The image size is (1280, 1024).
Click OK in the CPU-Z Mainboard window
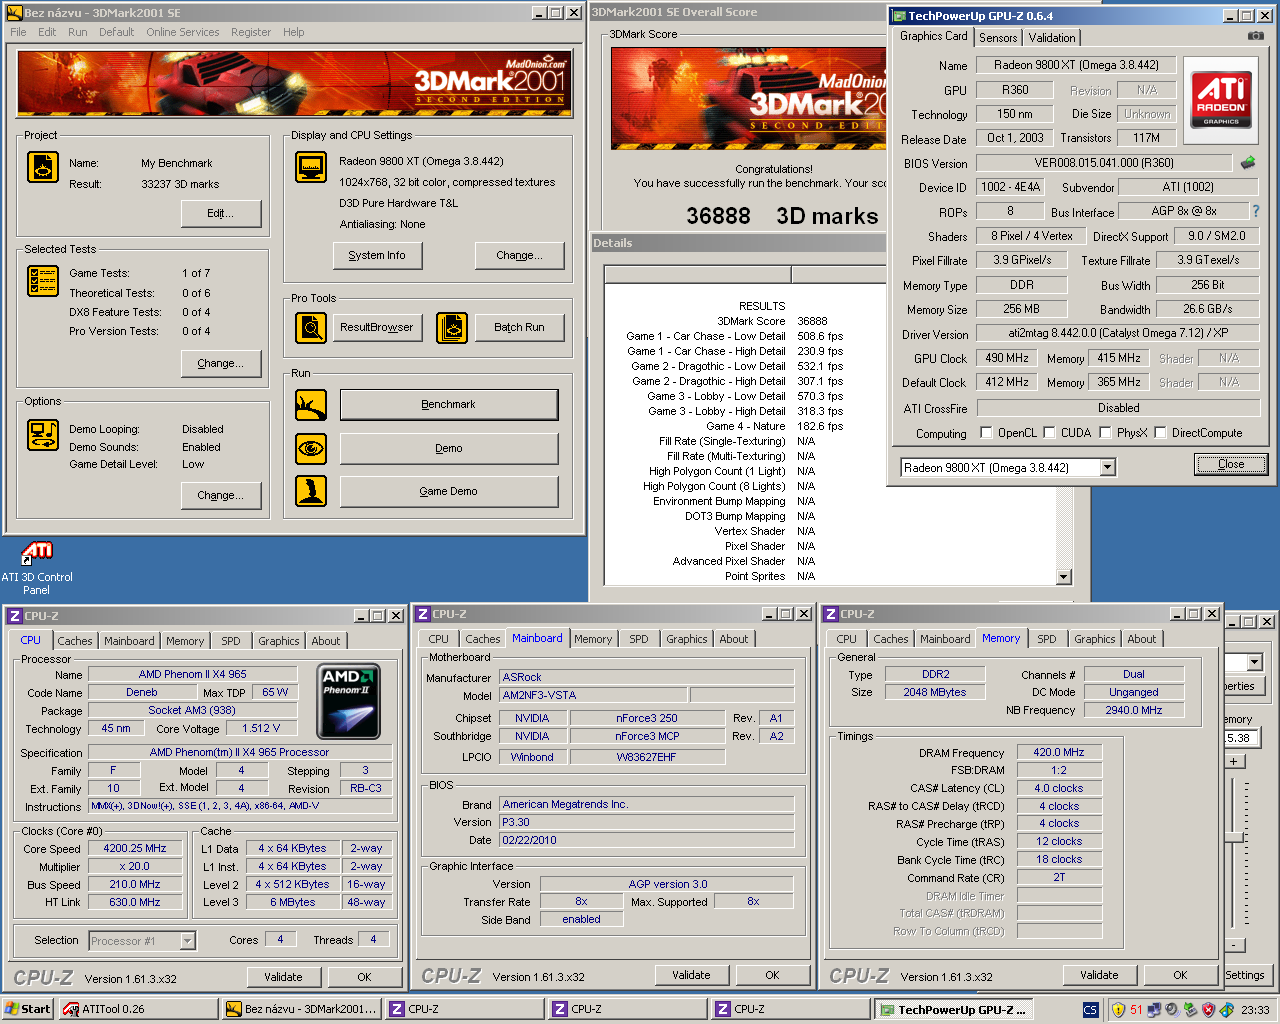pyautogui.click(x=772, y=975)
